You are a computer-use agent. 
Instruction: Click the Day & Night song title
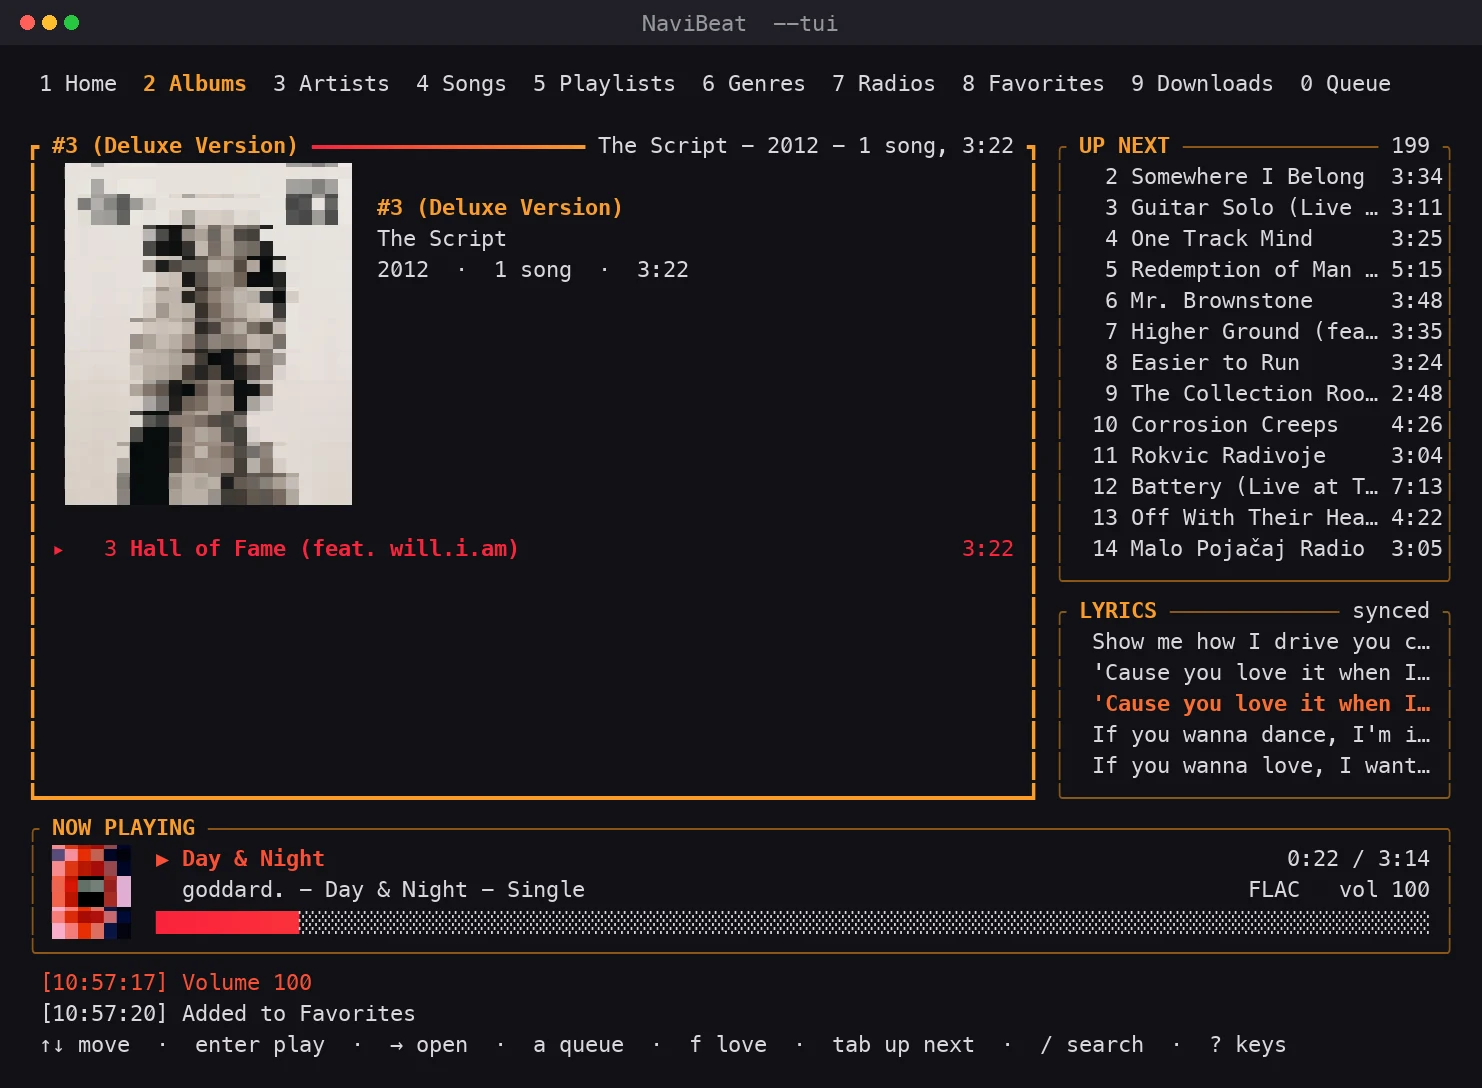coord(253,858)
